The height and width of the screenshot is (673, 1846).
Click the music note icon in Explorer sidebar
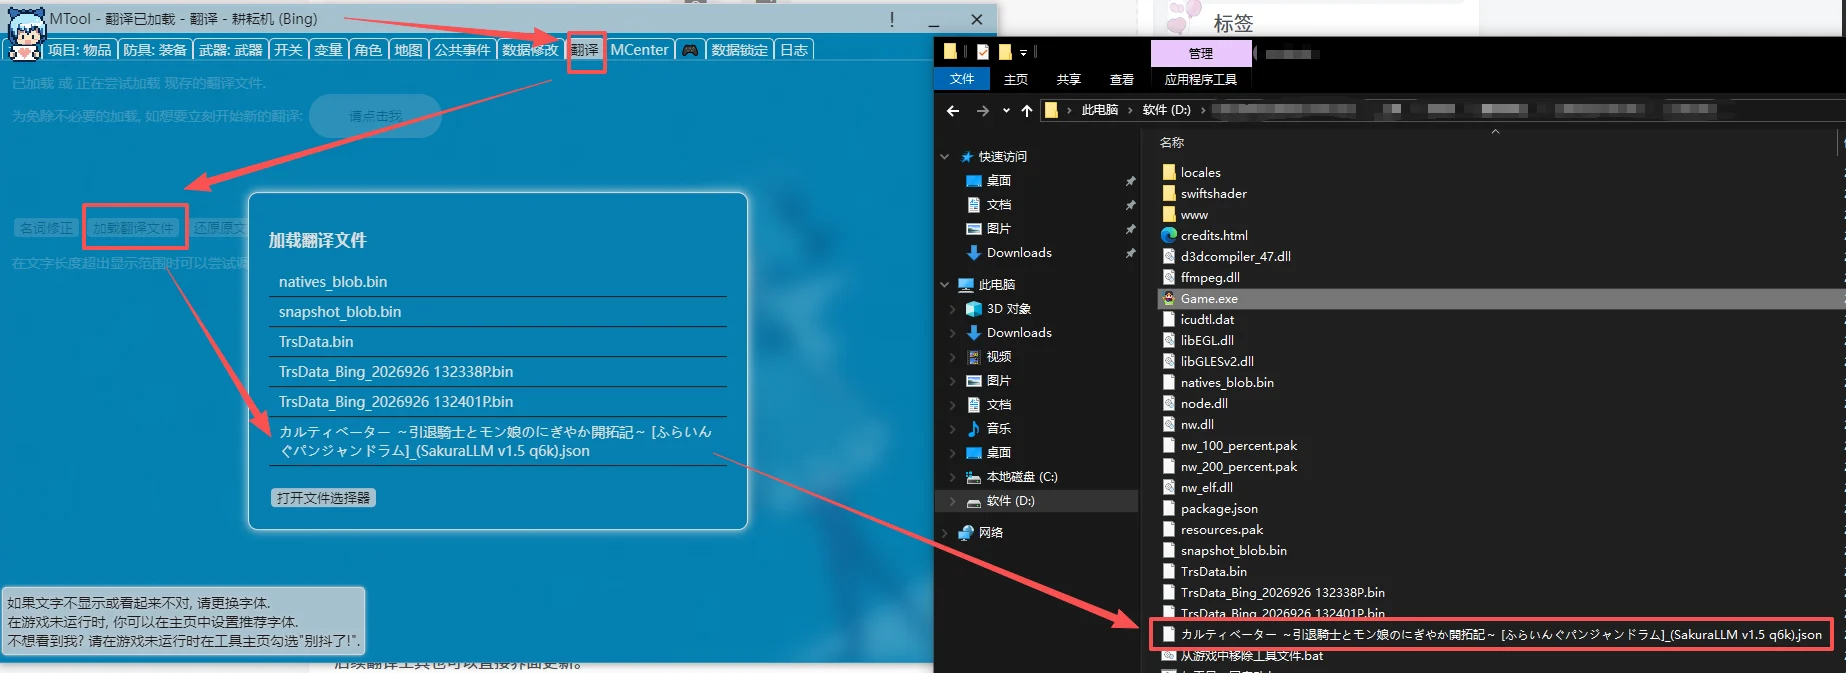point(974,428)
